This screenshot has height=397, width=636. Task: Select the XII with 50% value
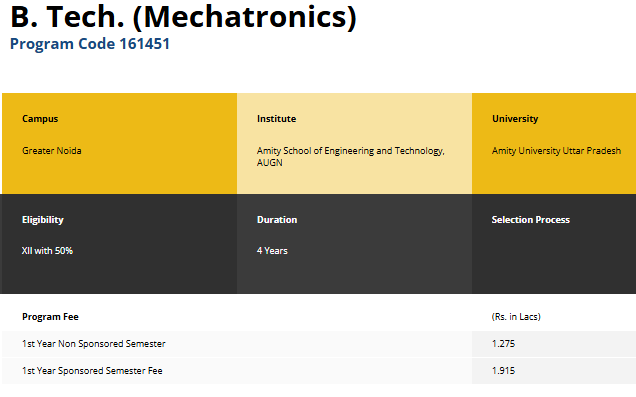pyautogui.click(x=47, y=251)
